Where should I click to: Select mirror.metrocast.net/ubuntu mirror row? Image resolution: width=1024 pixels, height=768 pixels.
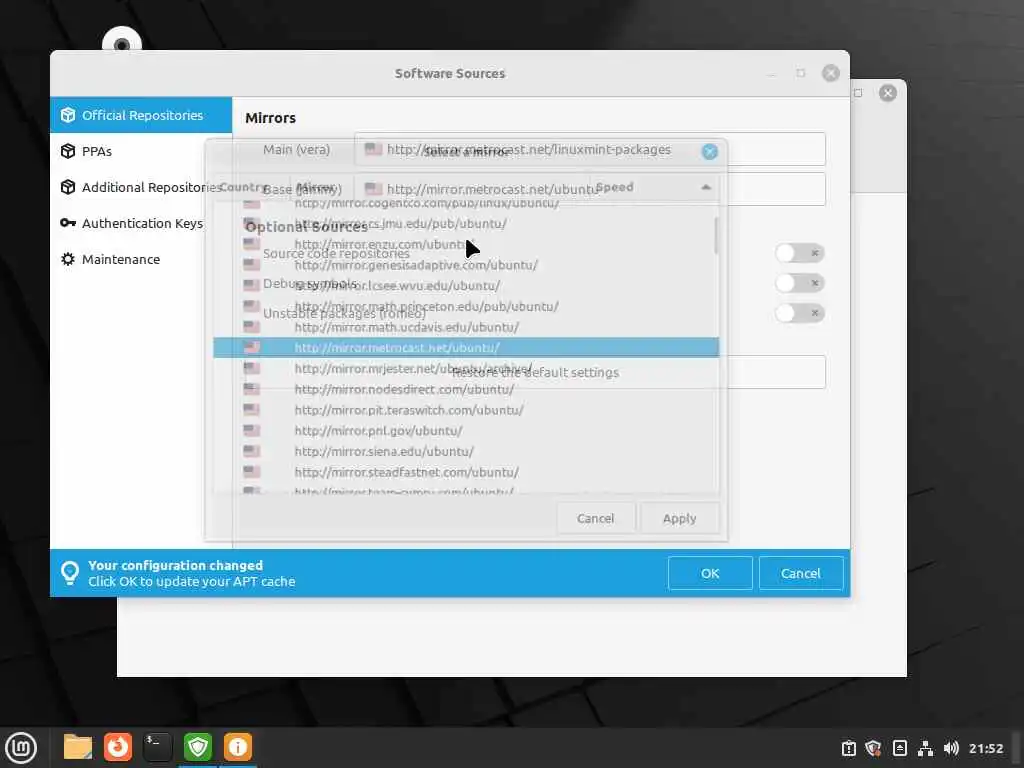coord(466,347)
